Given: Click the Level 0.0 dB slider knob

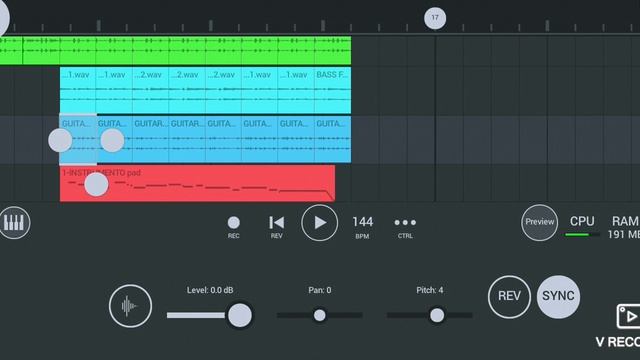Looking at the screenshot, I should click(240, 315).
